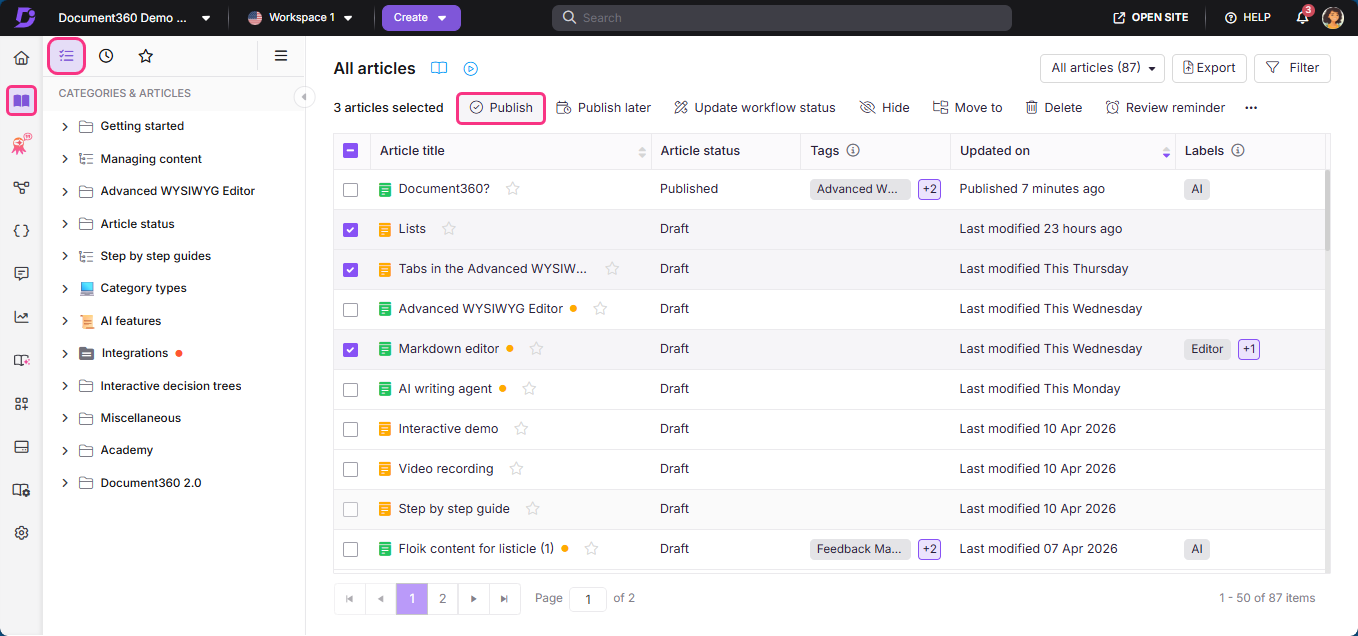Select Update workflow status in the toolbar
Screen dimensions: 1358x636
click(754, 107)
